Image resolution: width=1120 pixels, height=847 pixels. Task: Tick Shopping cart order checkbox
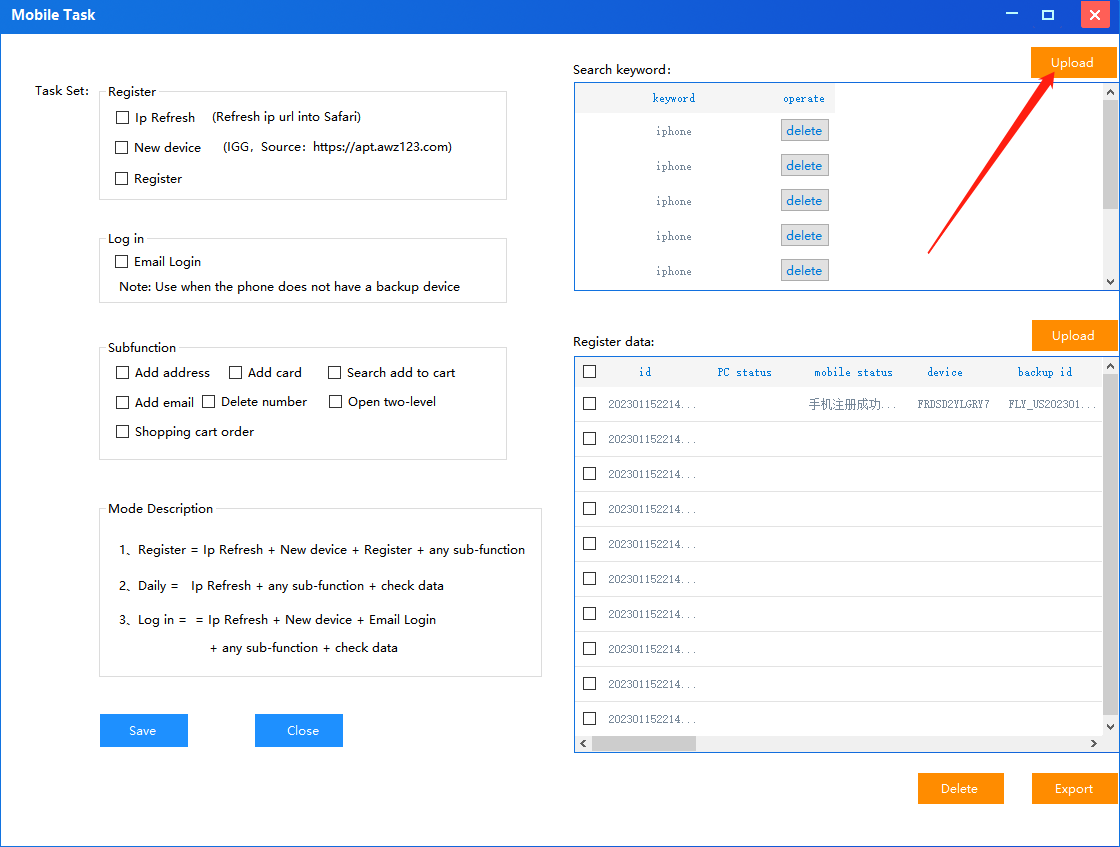pos(122,431)
